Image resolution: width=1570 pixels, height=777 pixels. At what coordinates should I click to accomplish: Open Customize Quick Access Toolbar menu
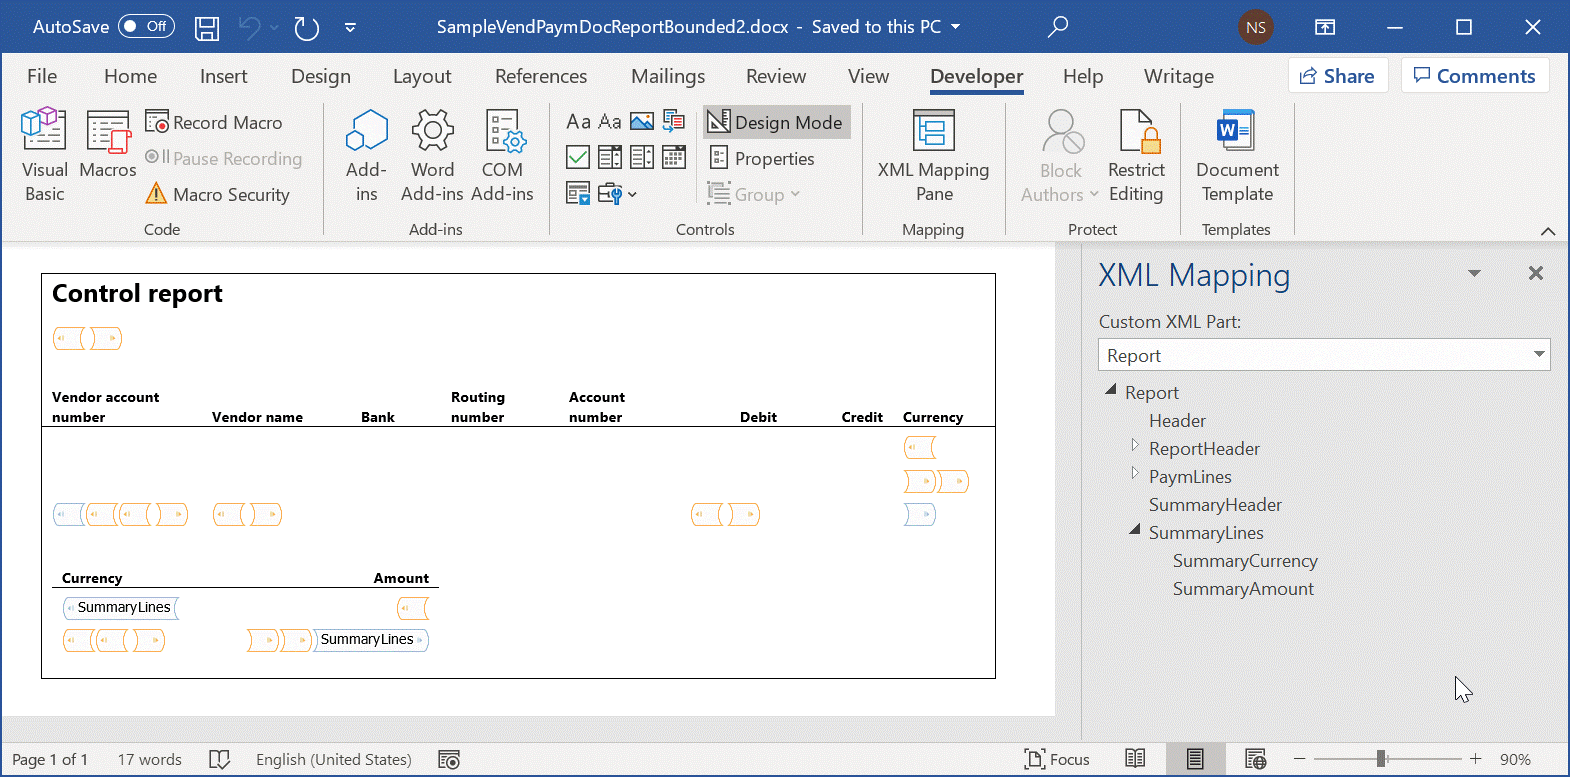pos(350,27)
